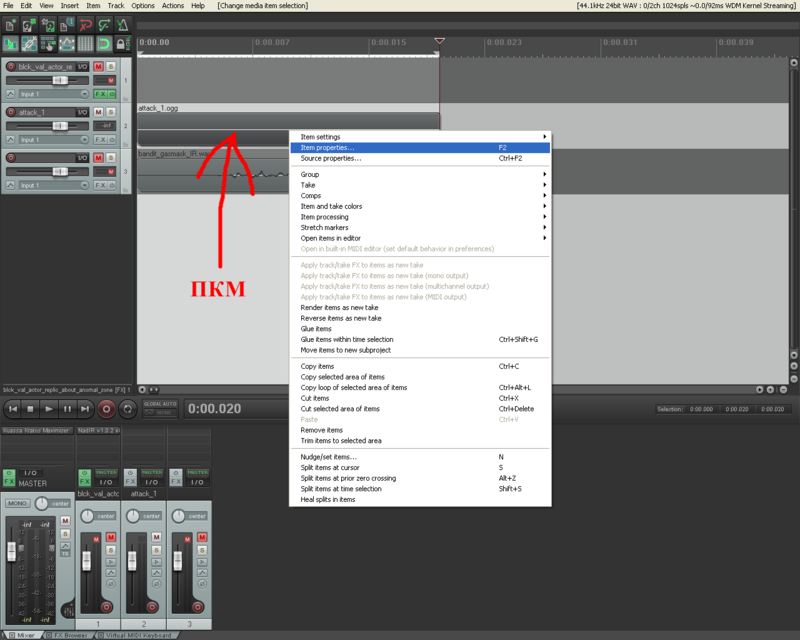Screen dimensions: 800x640
Task: Mute the attack_1 track in track panel
Action: point(99,112)
